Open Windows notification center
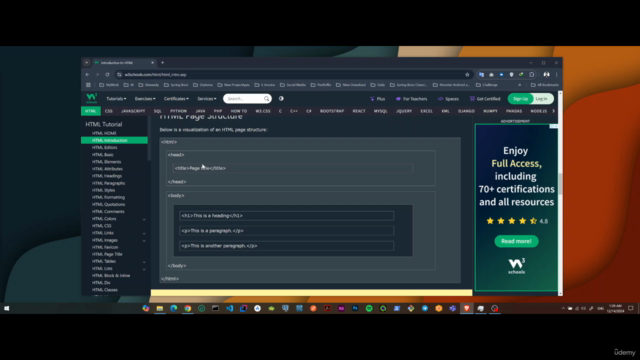Screen dimensions: 640x360 [631, 309]
